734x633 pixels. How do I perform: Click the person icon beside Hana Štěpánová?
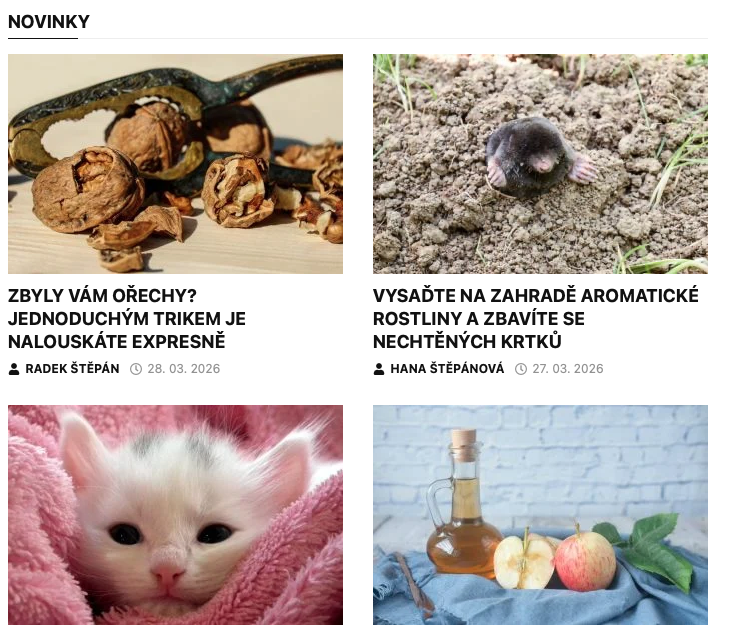click(x=379, y=369)
